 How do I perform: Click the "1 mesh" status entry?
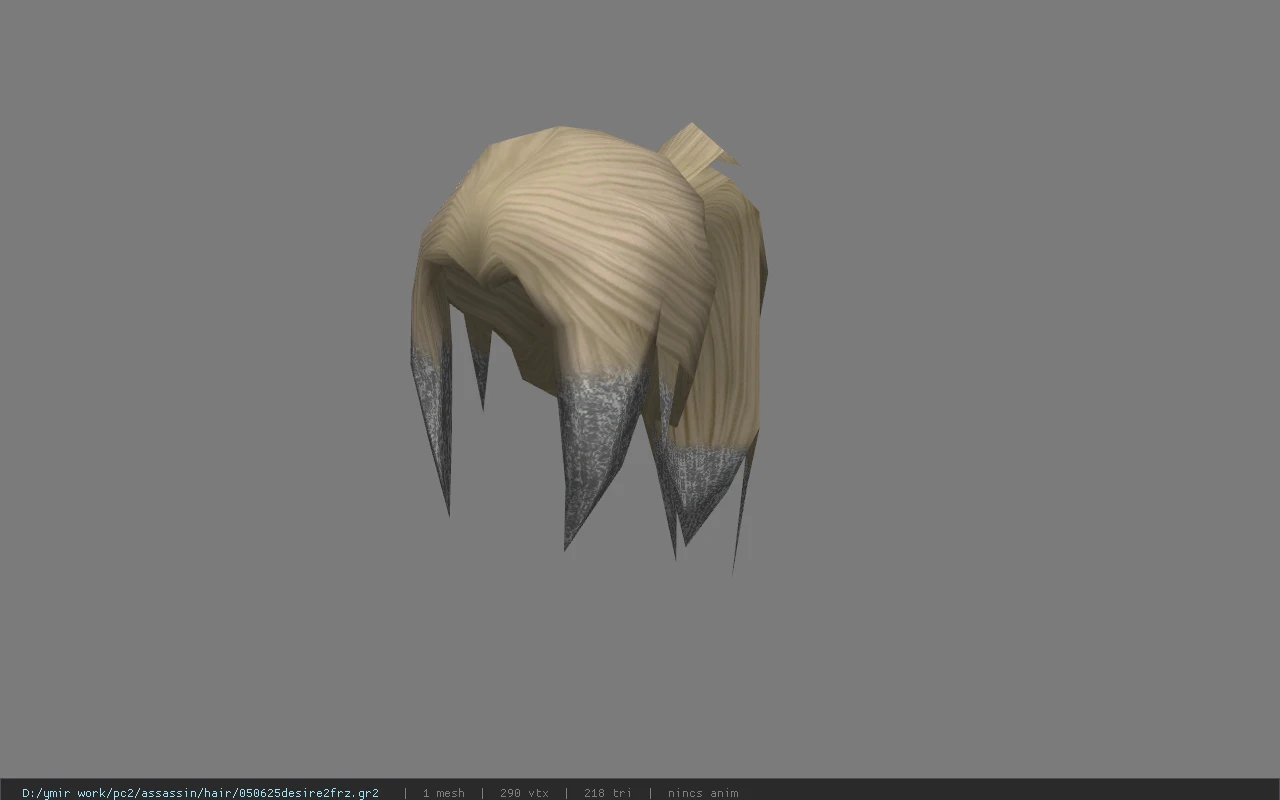tap(443, 793)
